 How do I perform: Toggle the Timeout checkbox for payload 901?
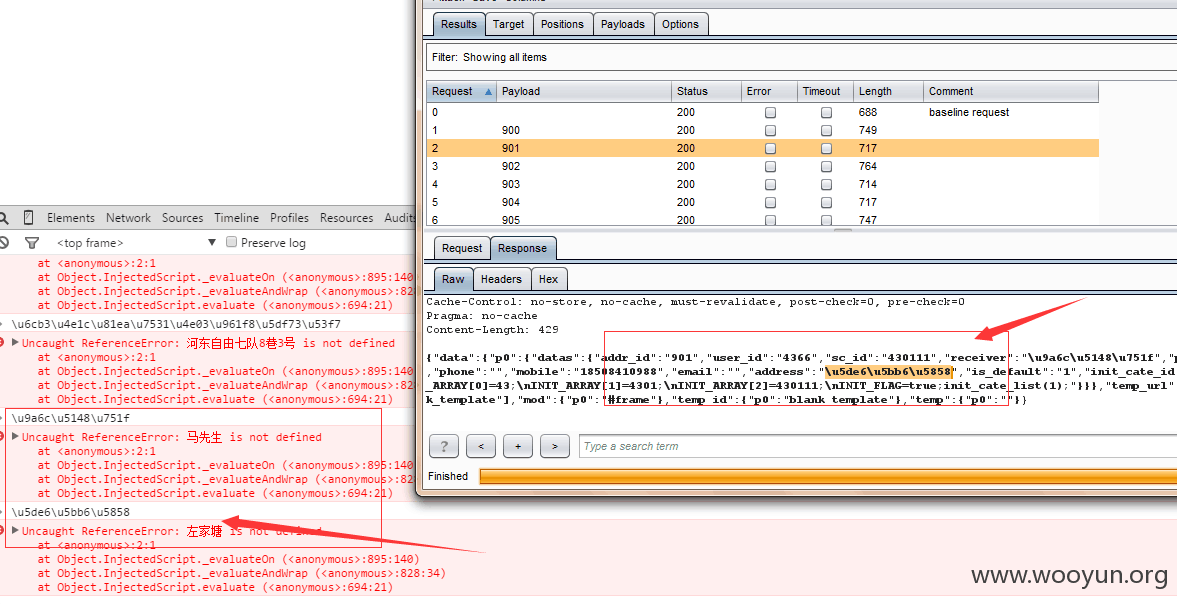(x=826, y=149)
